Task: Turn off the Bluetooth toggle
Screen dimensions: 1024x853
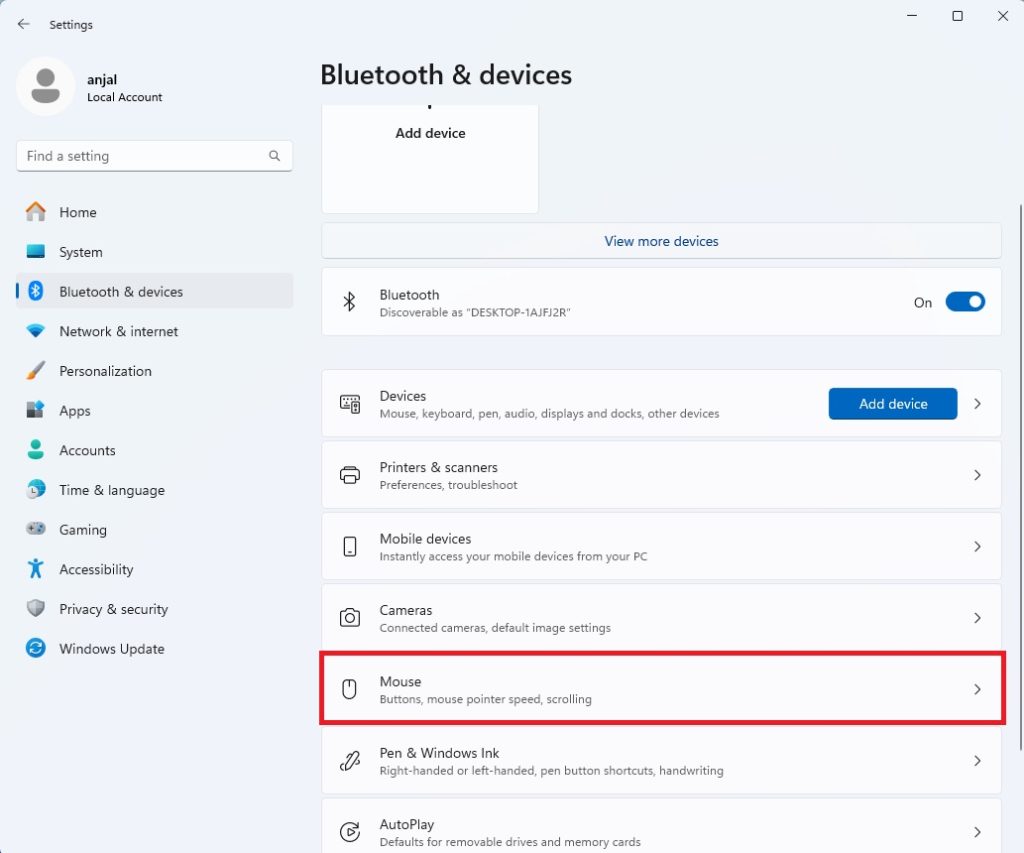Action: pos(964,300)
